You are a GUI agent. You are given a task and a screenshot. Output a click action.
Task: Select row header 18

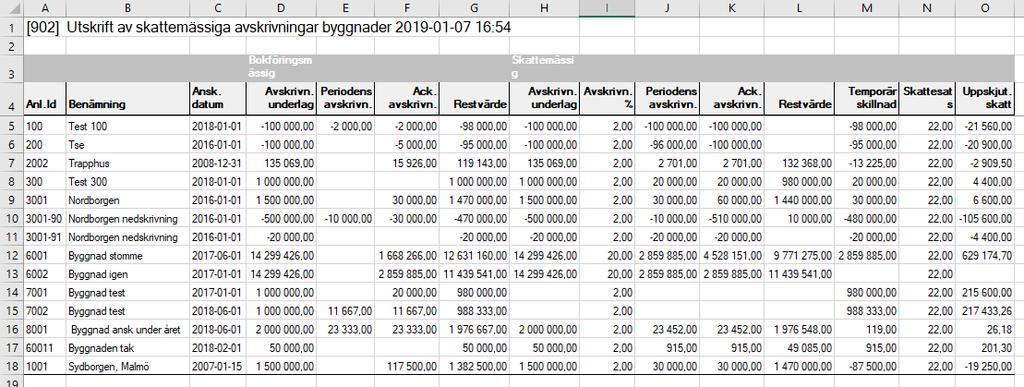tap(12, 366)
